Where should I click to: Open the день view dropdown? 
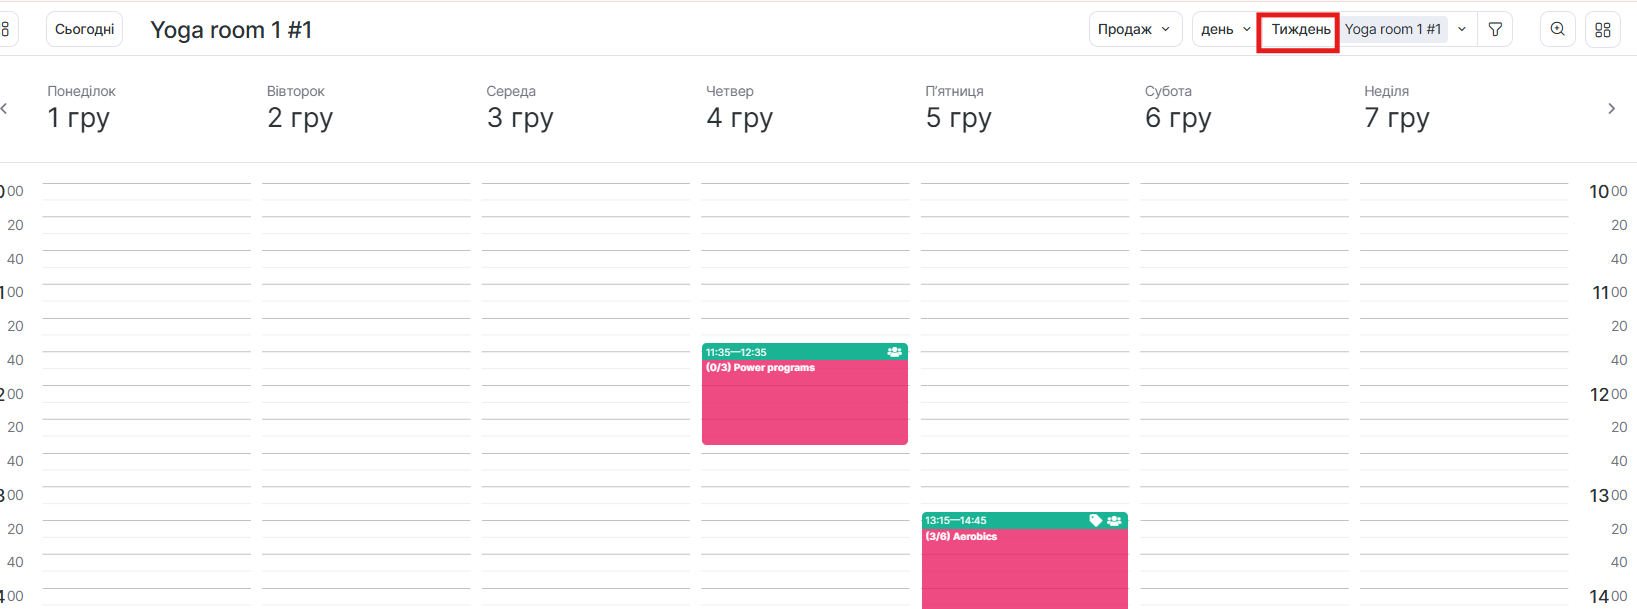point(1225,30)
